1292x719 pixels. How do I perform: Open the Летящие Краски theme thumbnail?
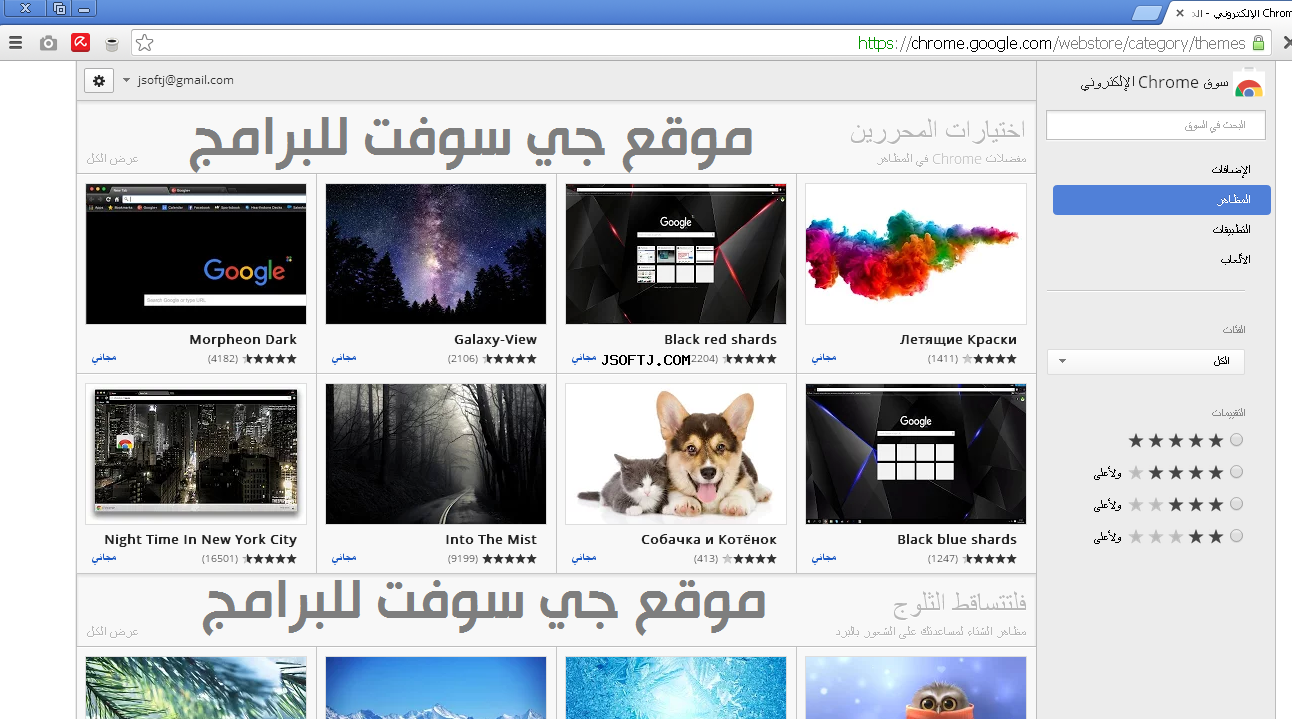click(x=916, y=254)
